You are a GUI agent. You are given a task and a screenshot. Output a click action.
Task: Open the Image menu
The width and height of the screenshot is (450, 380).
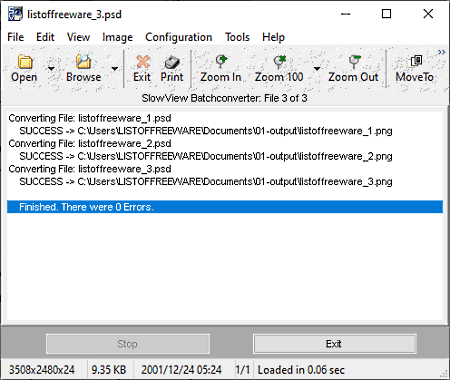pyautogui.click(x=117, y=37)
